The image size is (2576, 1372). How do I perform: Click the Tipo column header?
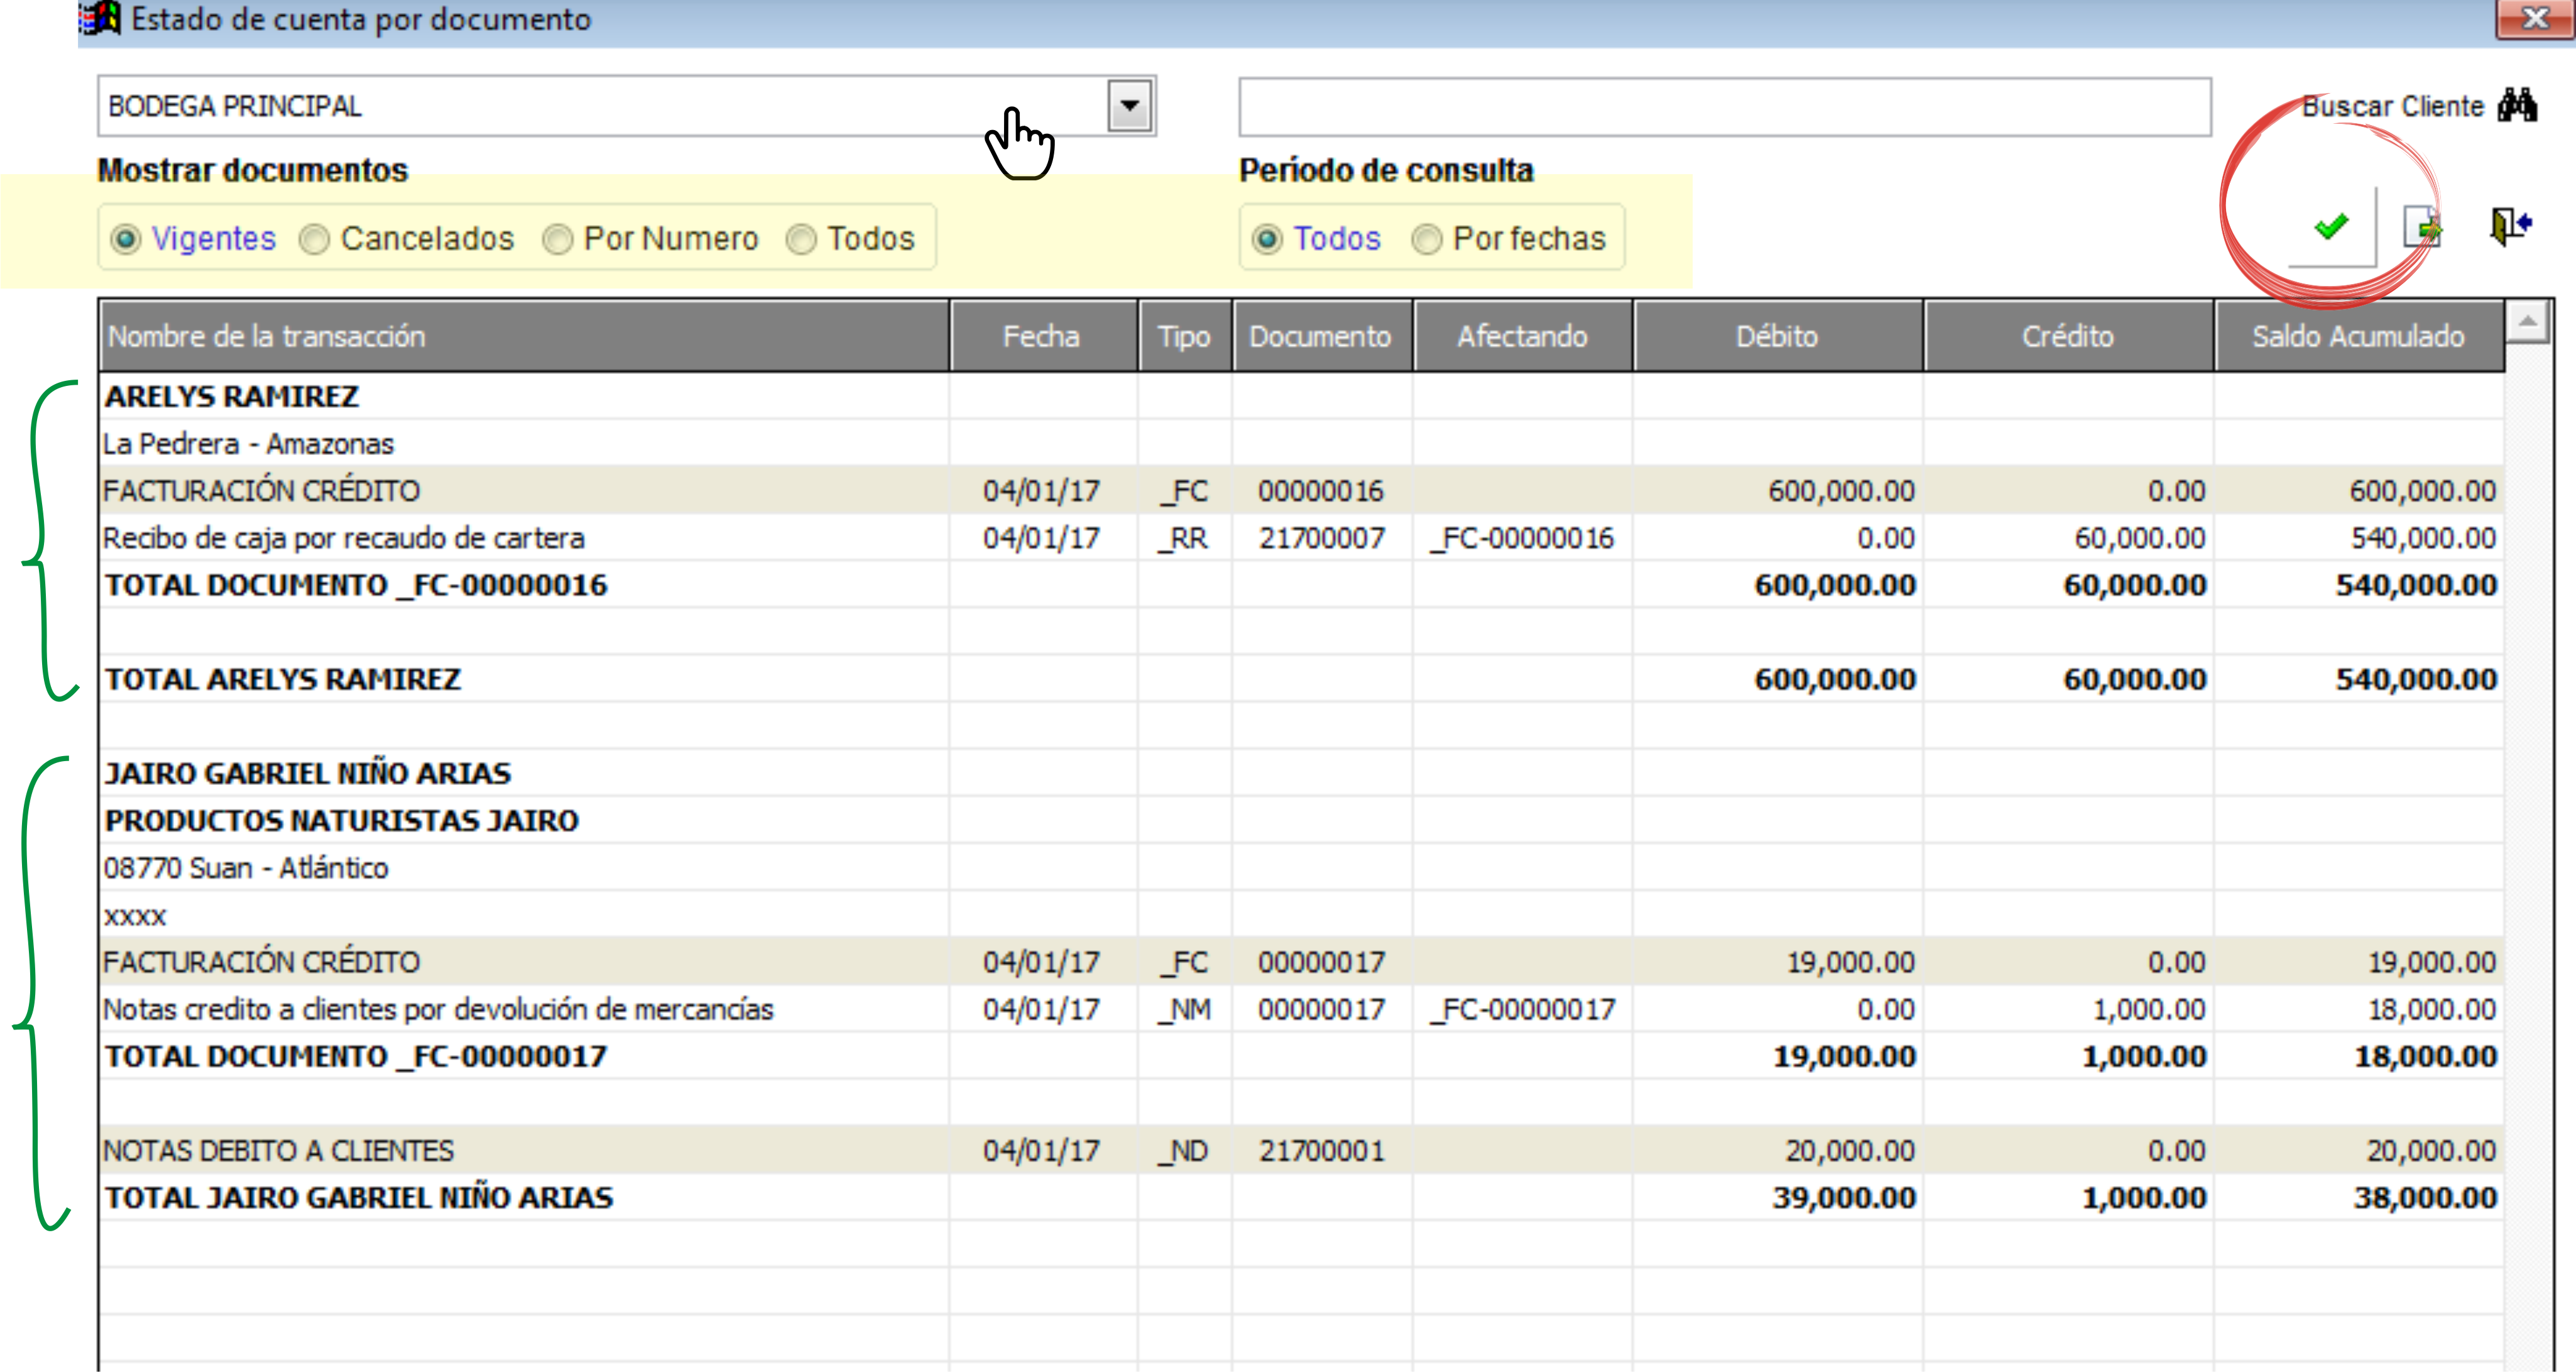coord(1185,336)
